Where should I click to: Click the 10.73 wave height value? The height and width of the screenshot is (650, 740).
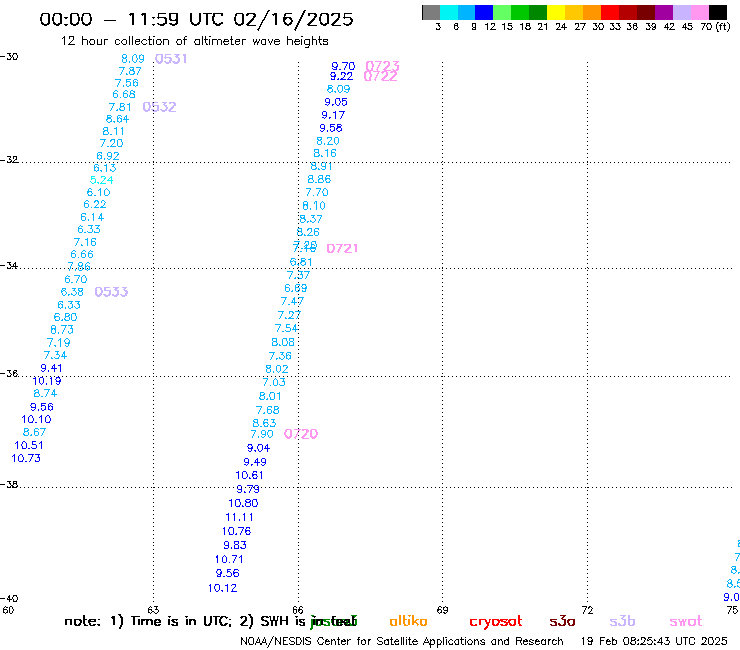[x=26, y=458]
